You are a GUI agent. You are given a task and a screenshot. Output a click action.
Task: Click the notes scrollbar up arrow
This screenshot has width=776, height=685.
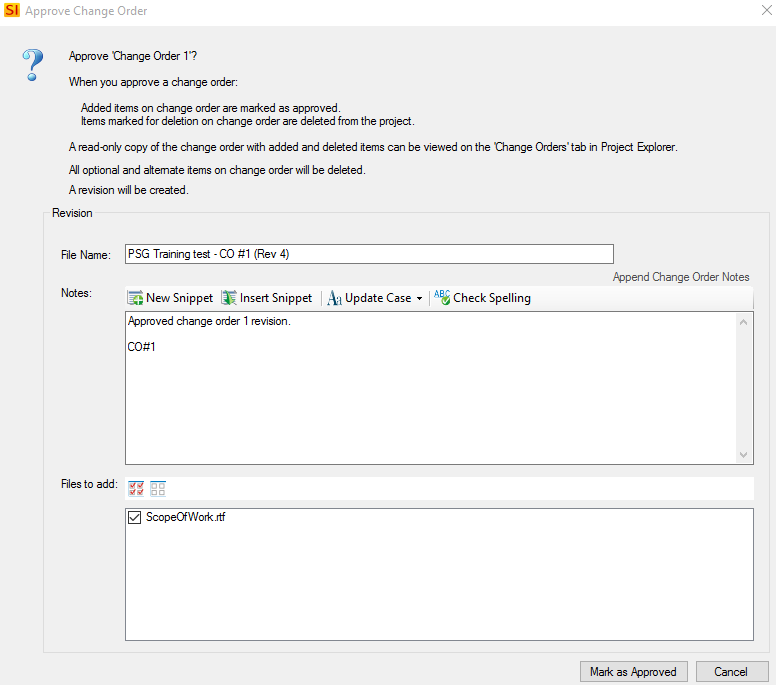click(743, 322)
